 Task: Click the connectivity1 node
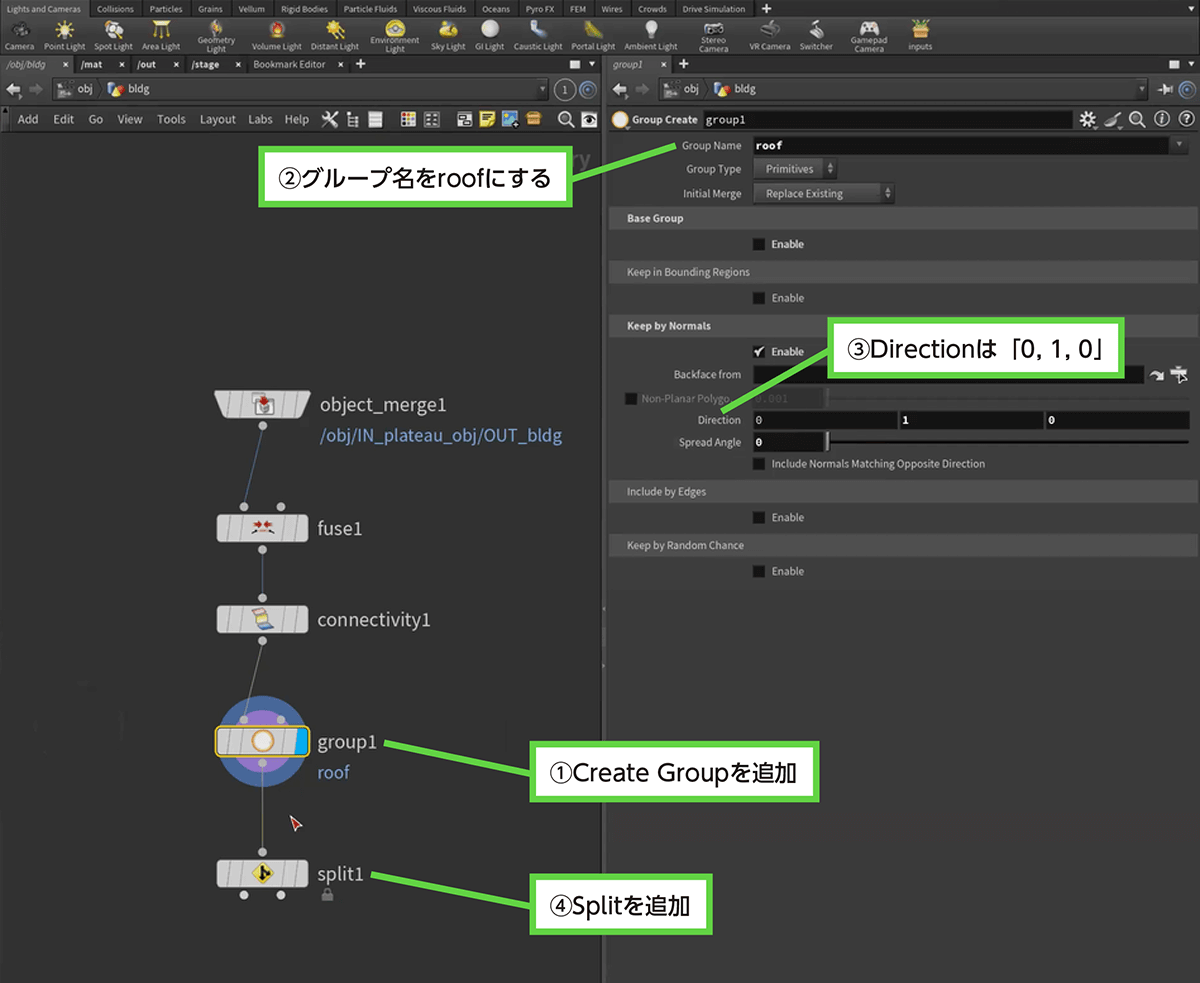[263, 619]
